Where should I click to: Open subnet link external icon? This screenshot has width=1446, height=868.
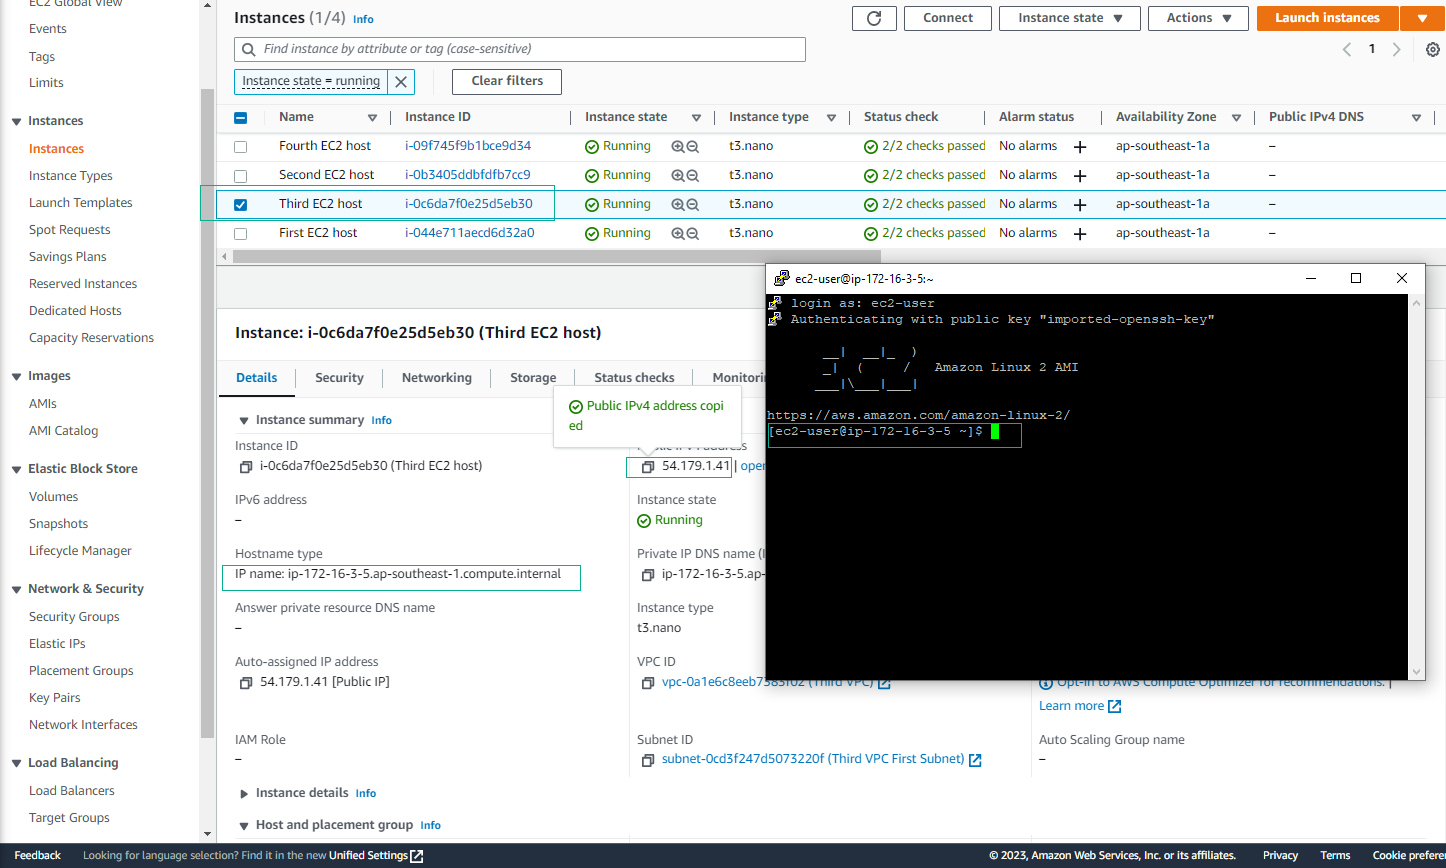pyautogui.click(x=975, y=760)
